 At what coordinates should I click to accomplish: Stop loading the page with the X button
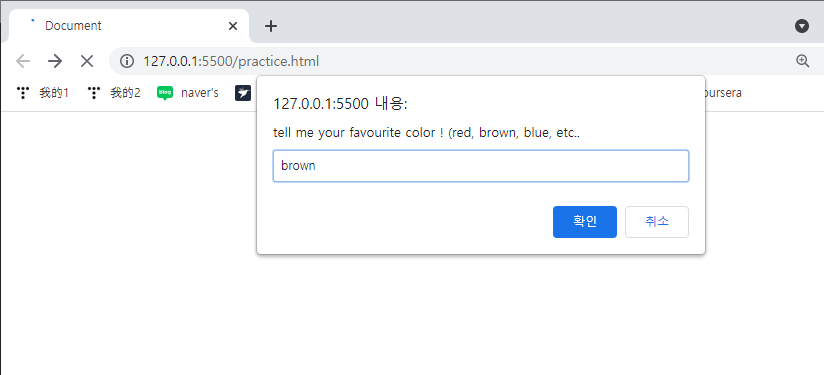[x=87, y=61]
